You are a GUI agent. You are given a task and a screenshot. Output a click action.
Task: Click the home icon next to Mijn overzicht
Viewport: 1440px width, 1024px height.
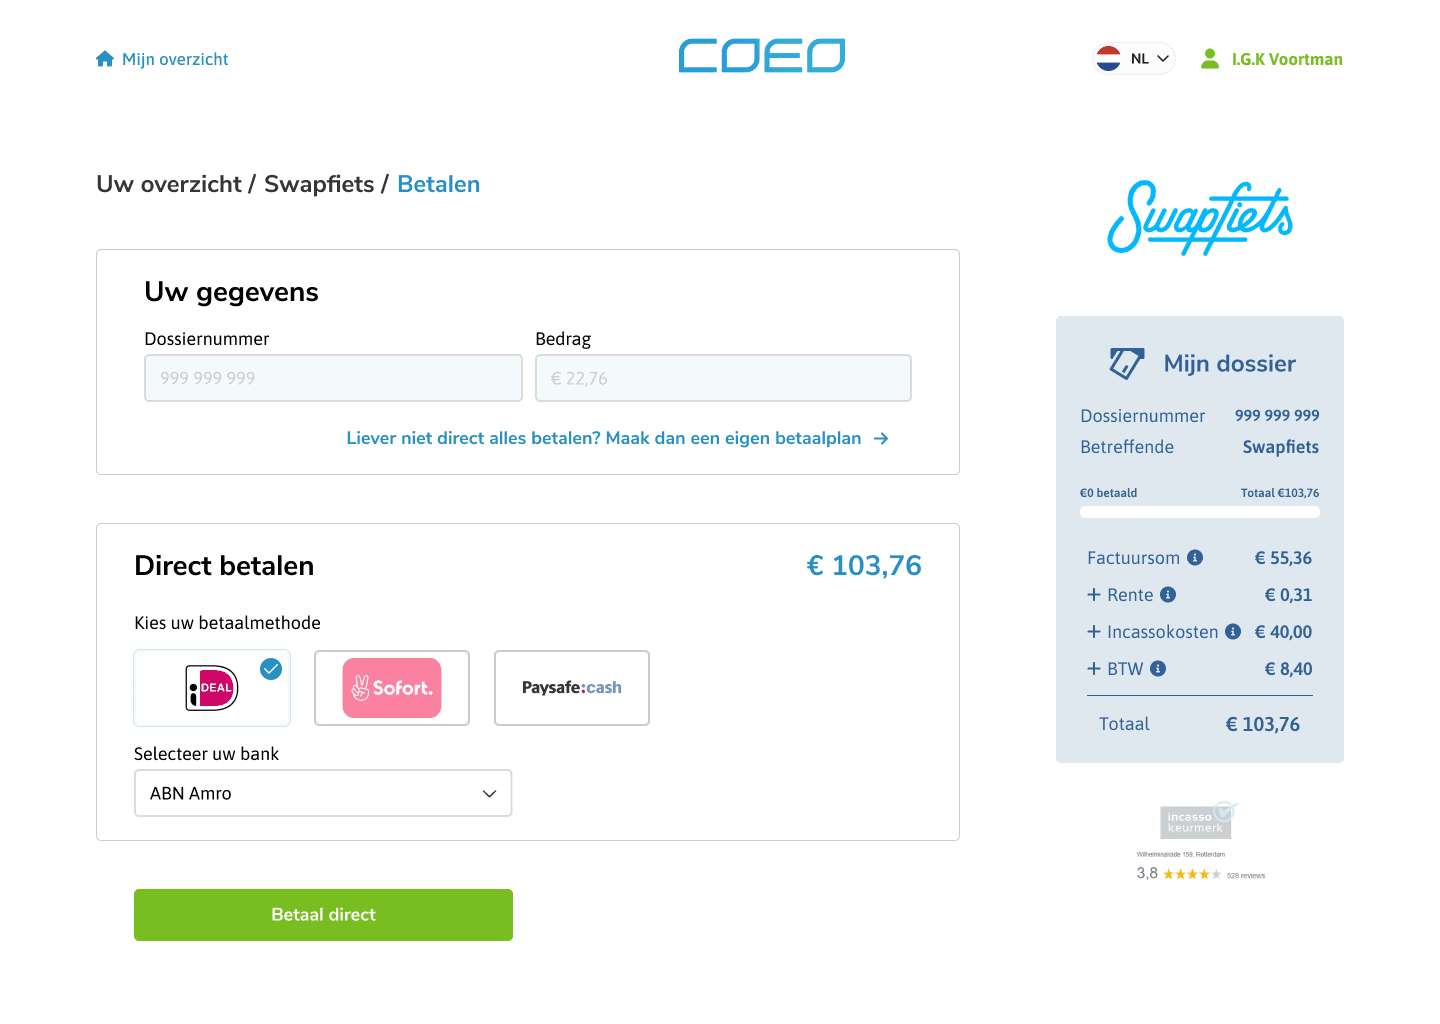pyautogui.click(x=105, y=58)
